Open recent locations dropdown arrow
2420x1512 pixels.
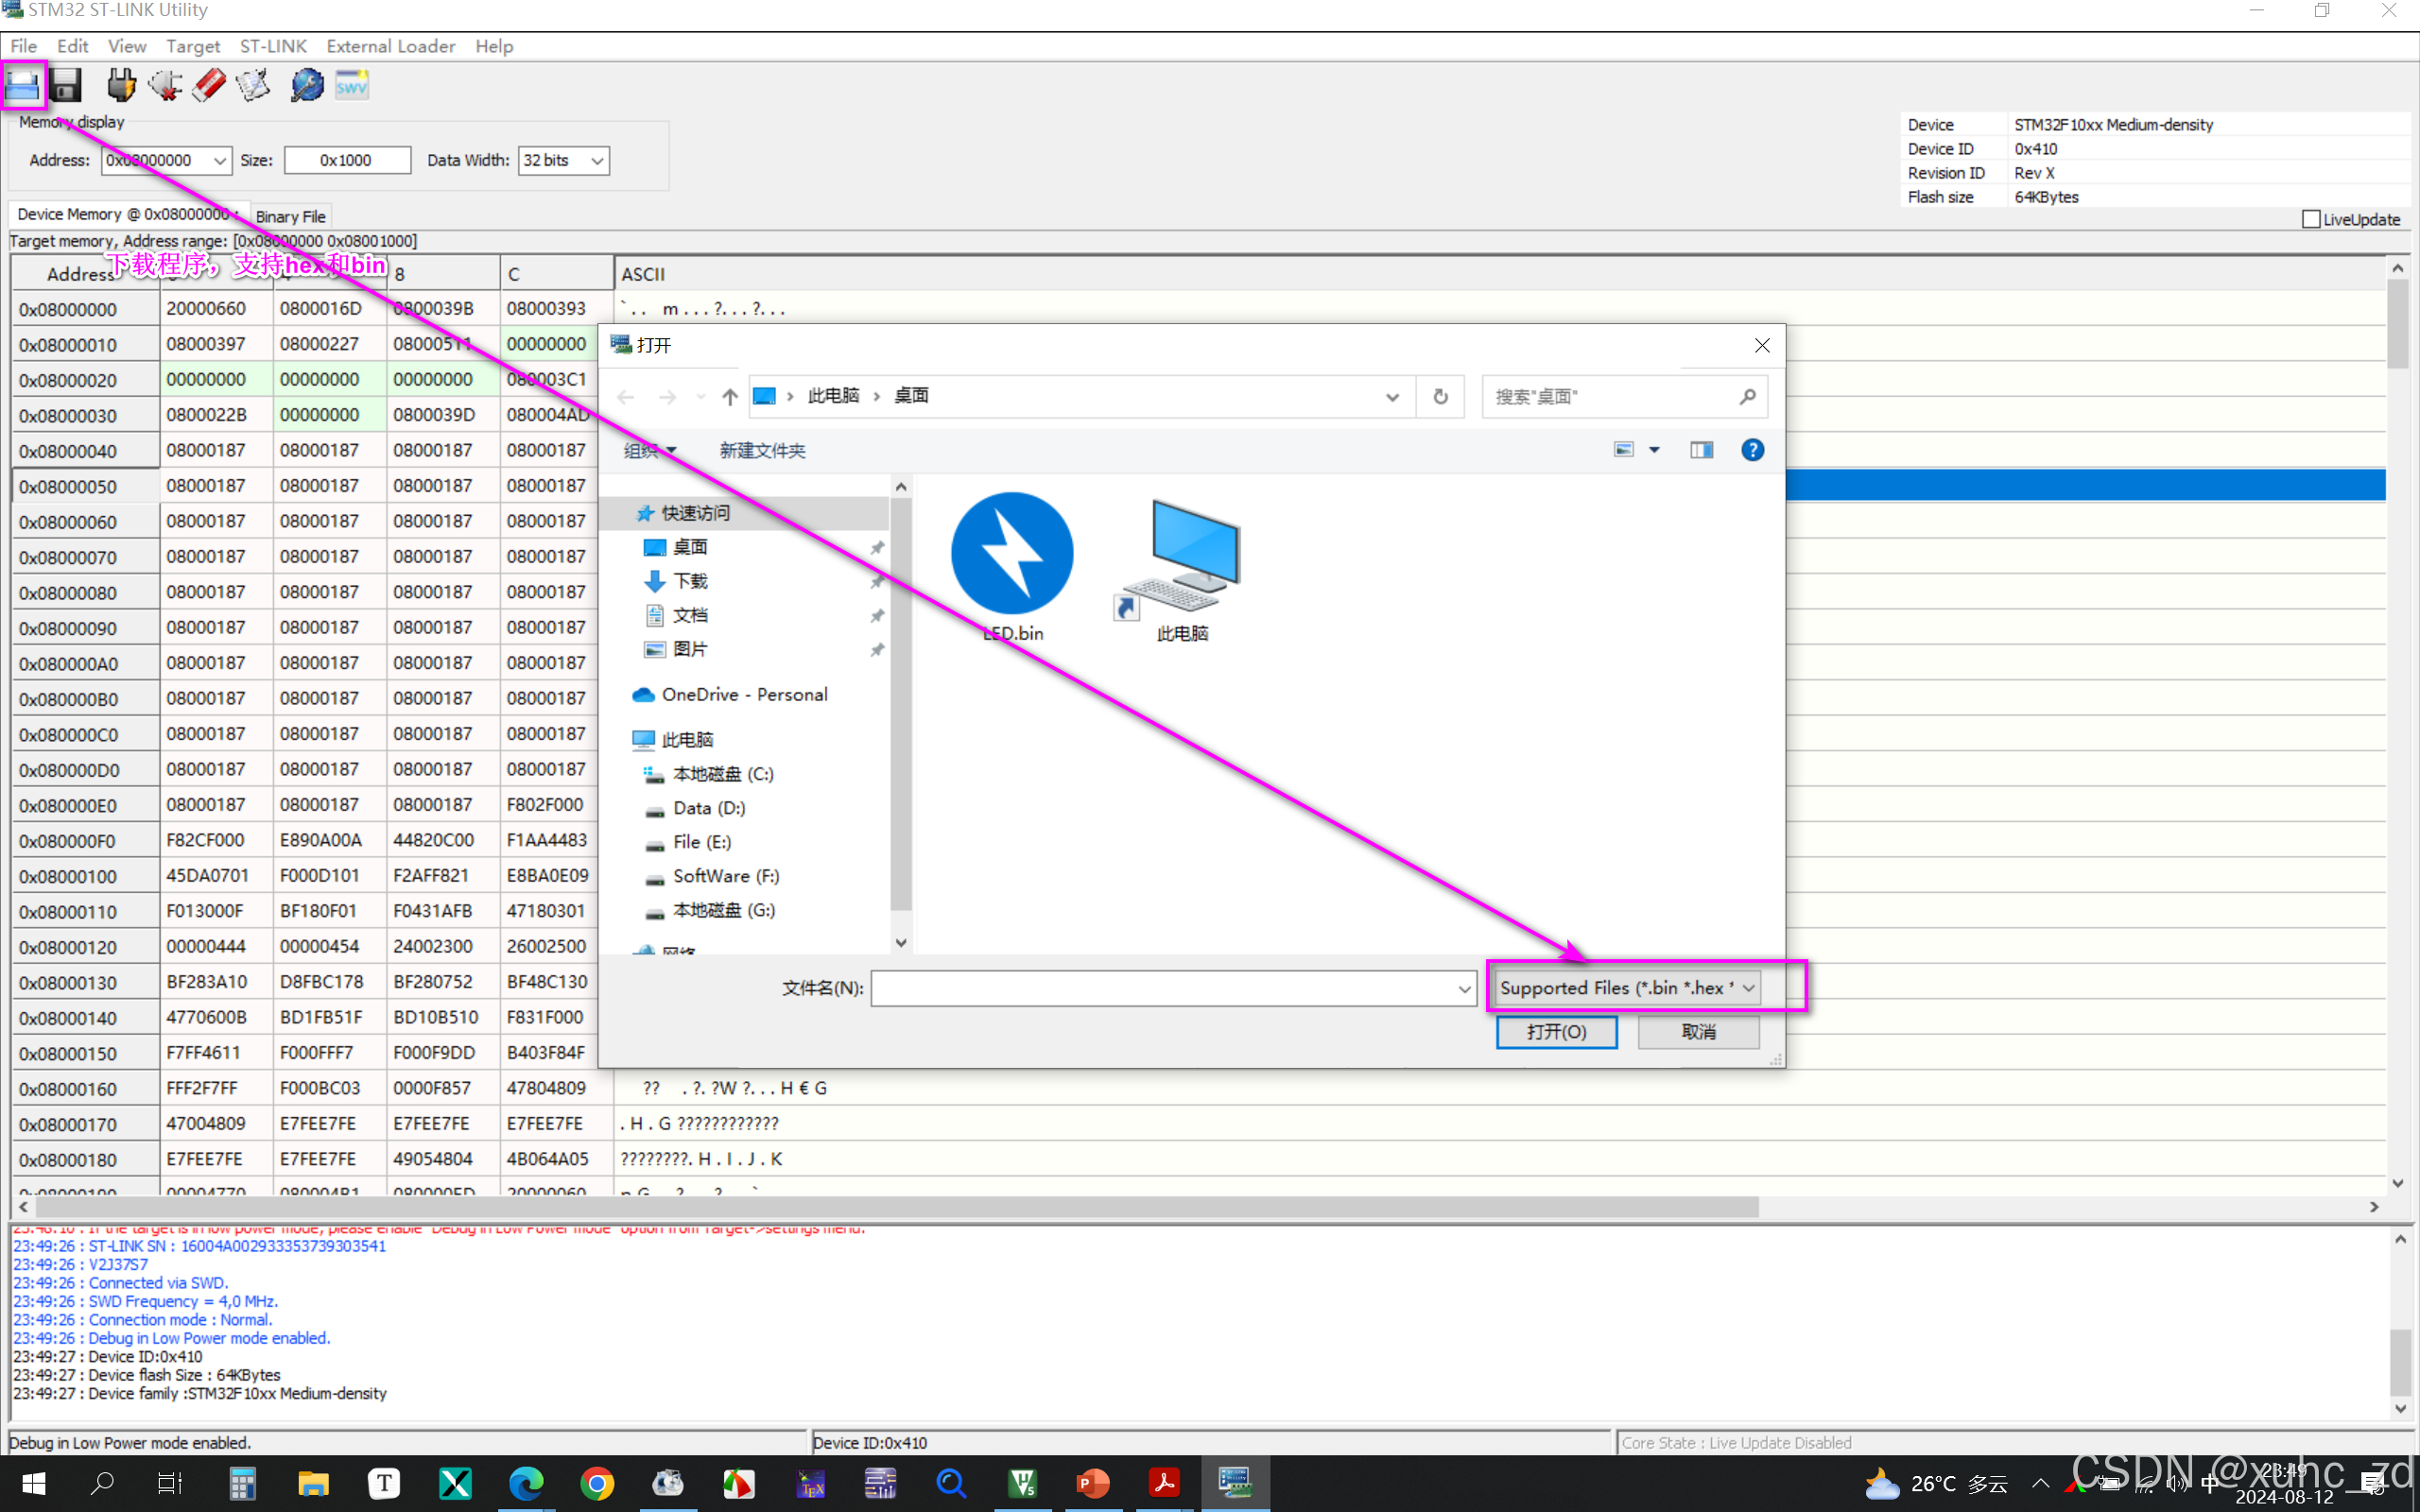(x=700, y=397)
